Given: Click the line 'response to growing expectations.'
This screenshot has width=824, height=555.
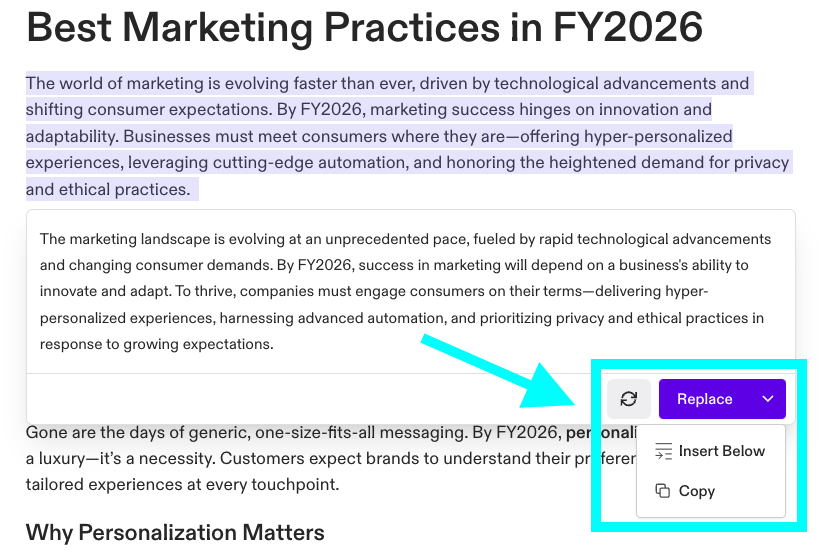Looking at the screenshot, I should pyautogui.click(x=157, y=344).
